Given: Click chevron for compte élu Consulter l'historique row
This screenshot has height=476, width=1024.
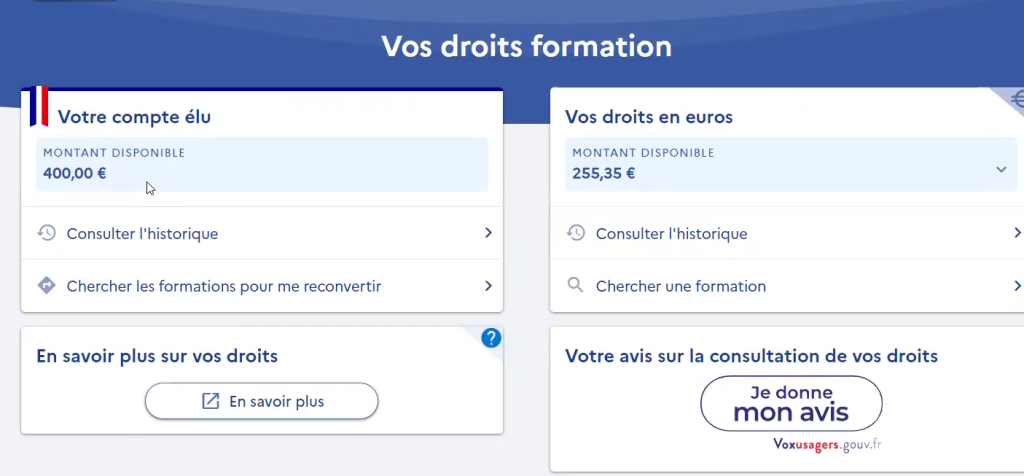Looking at the screenshot, I should [488, 233].
